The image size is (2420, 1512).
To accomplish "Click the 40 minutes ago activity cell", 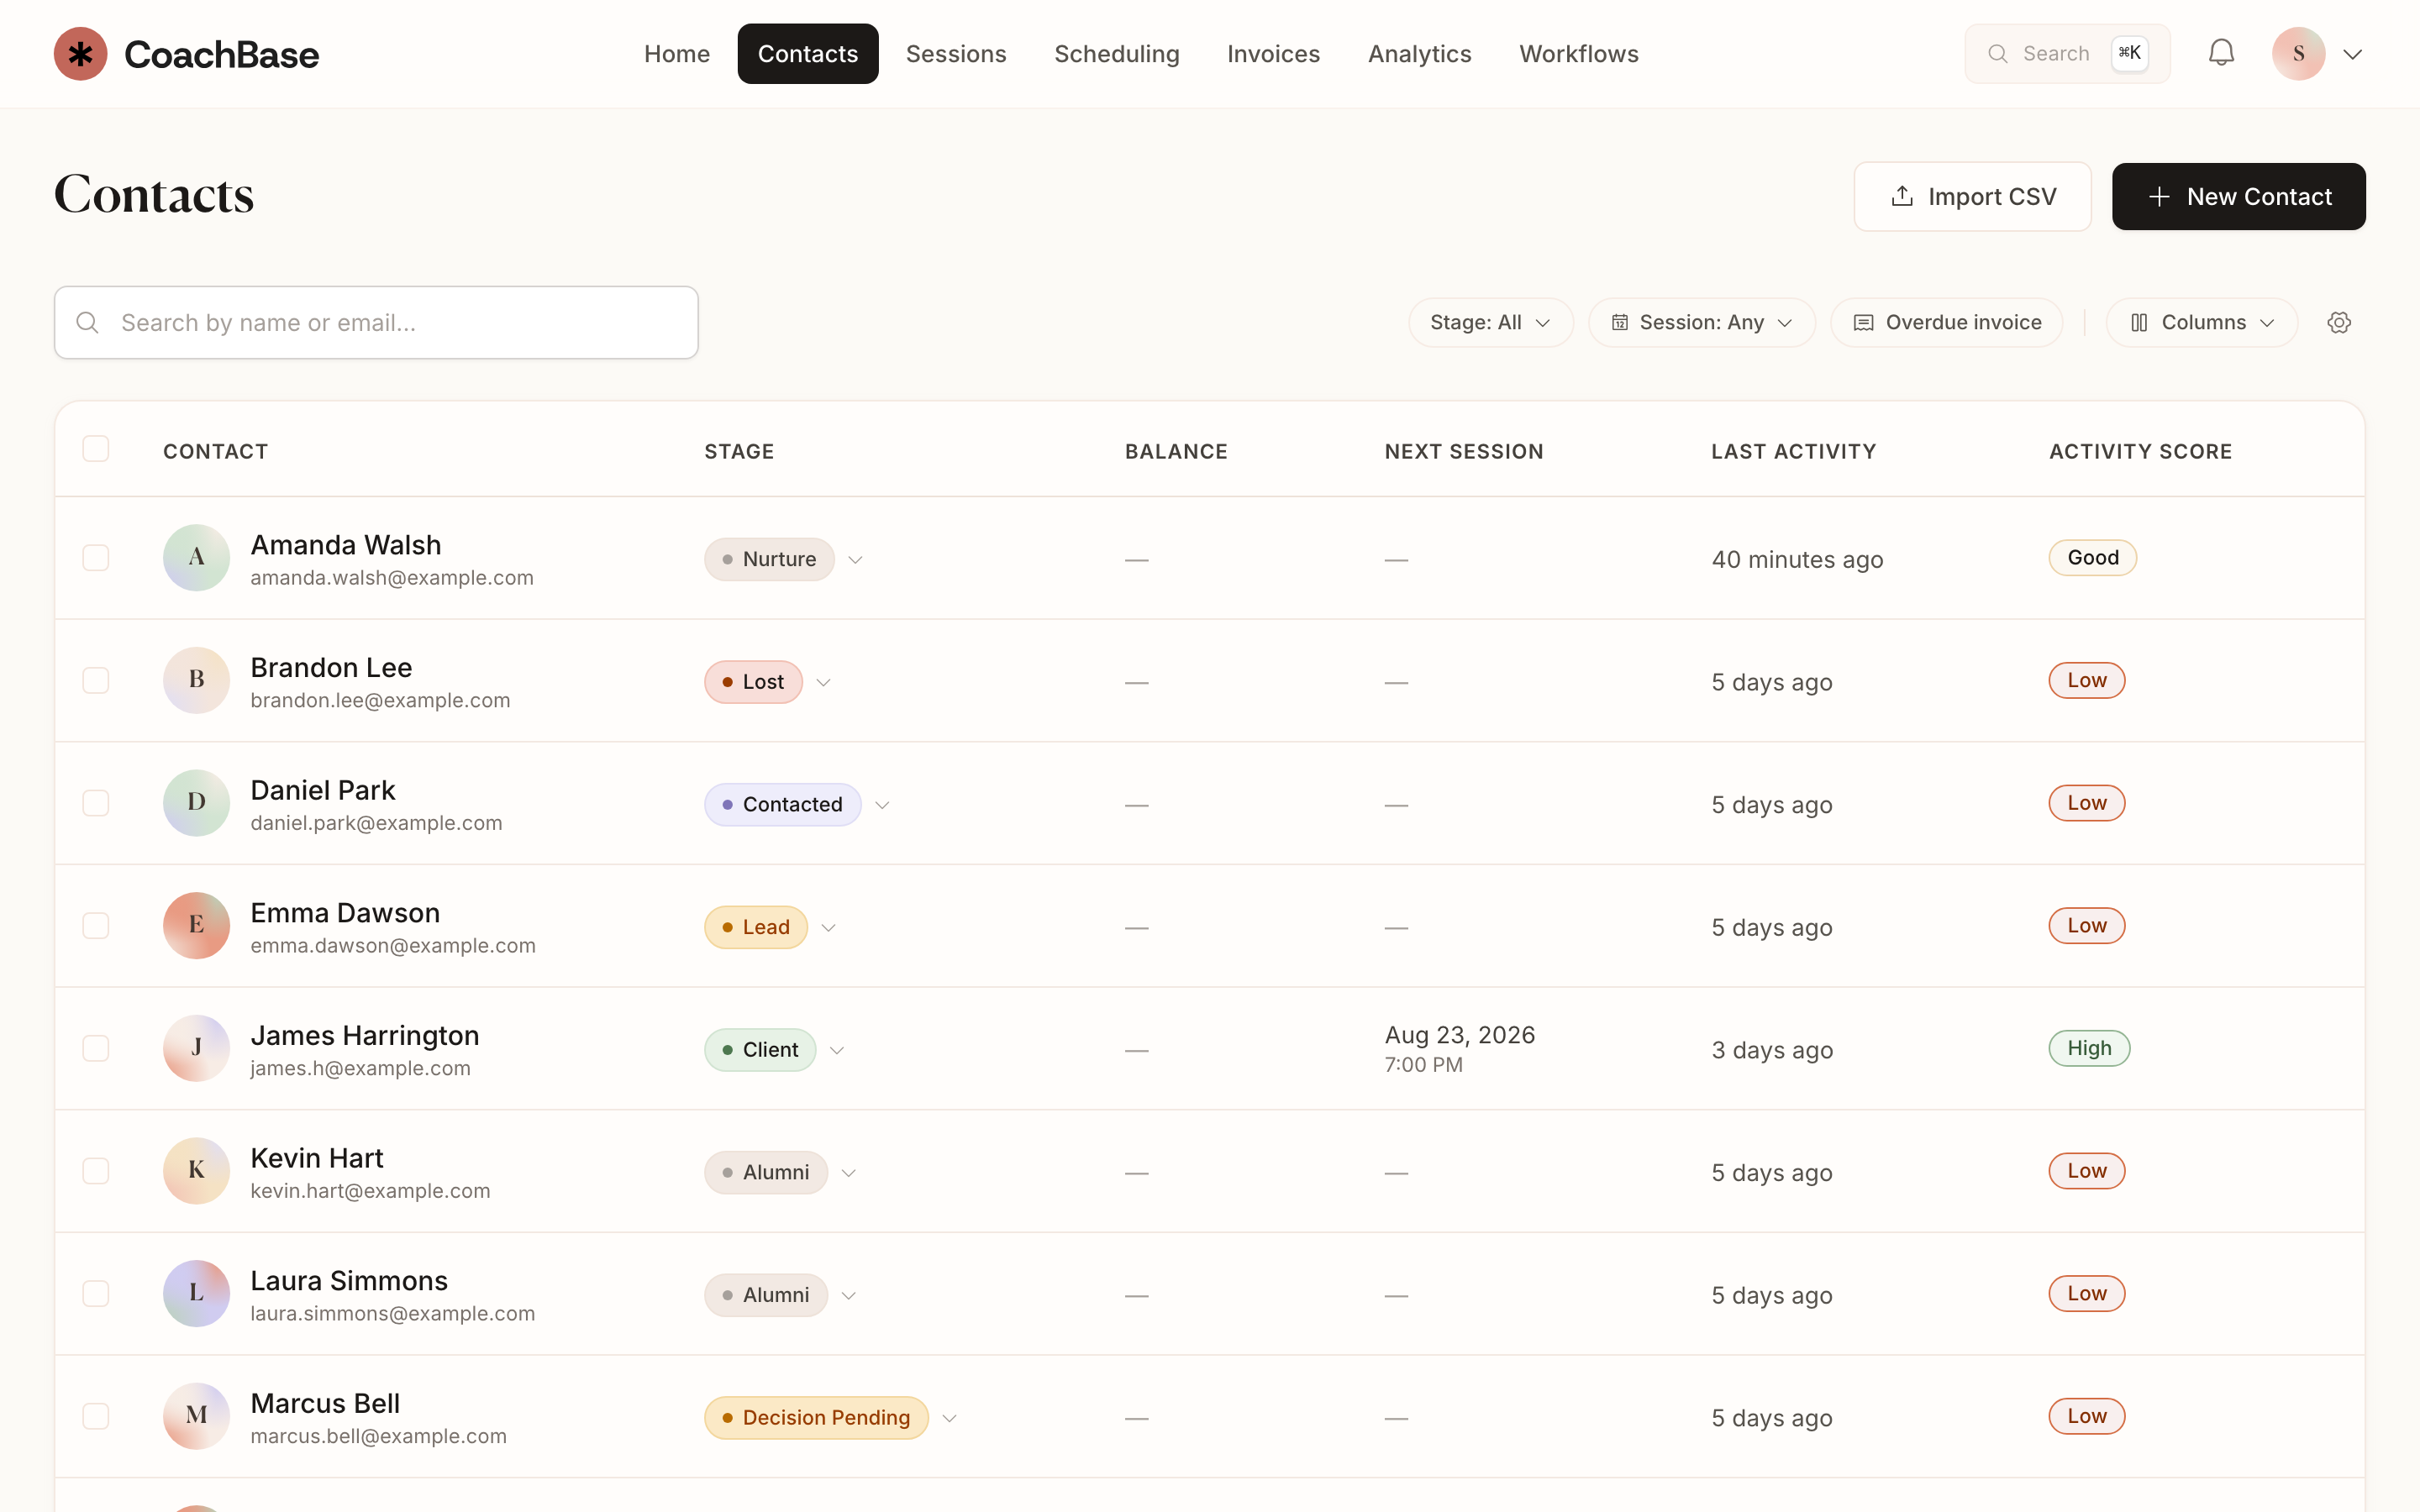I will (x=1797, y=560).
